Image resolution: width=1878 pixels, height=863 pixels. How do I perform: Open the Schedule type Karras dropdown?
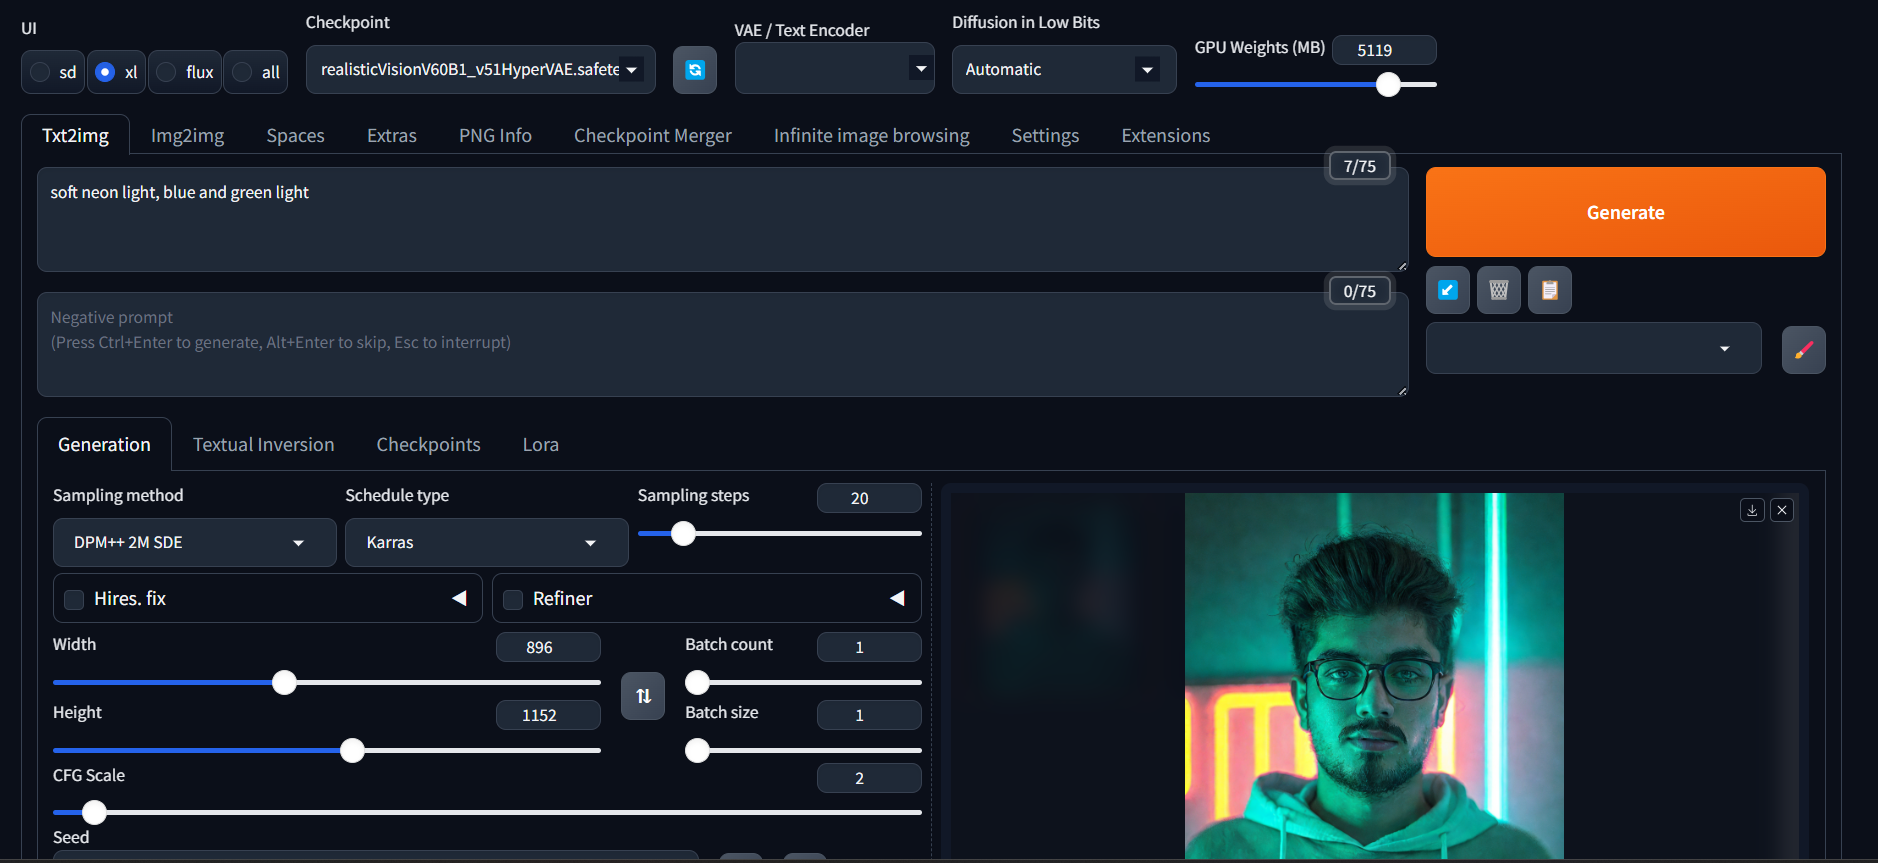click(486, 543)
